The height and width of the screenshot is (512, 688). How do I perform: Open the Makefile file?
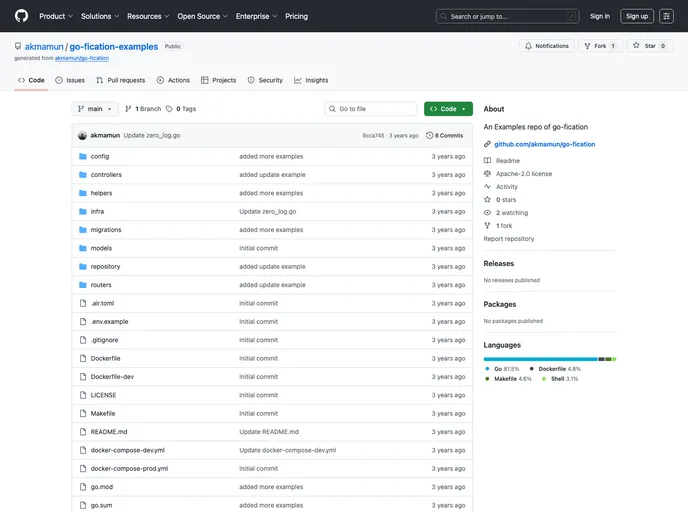pos(103,414)
